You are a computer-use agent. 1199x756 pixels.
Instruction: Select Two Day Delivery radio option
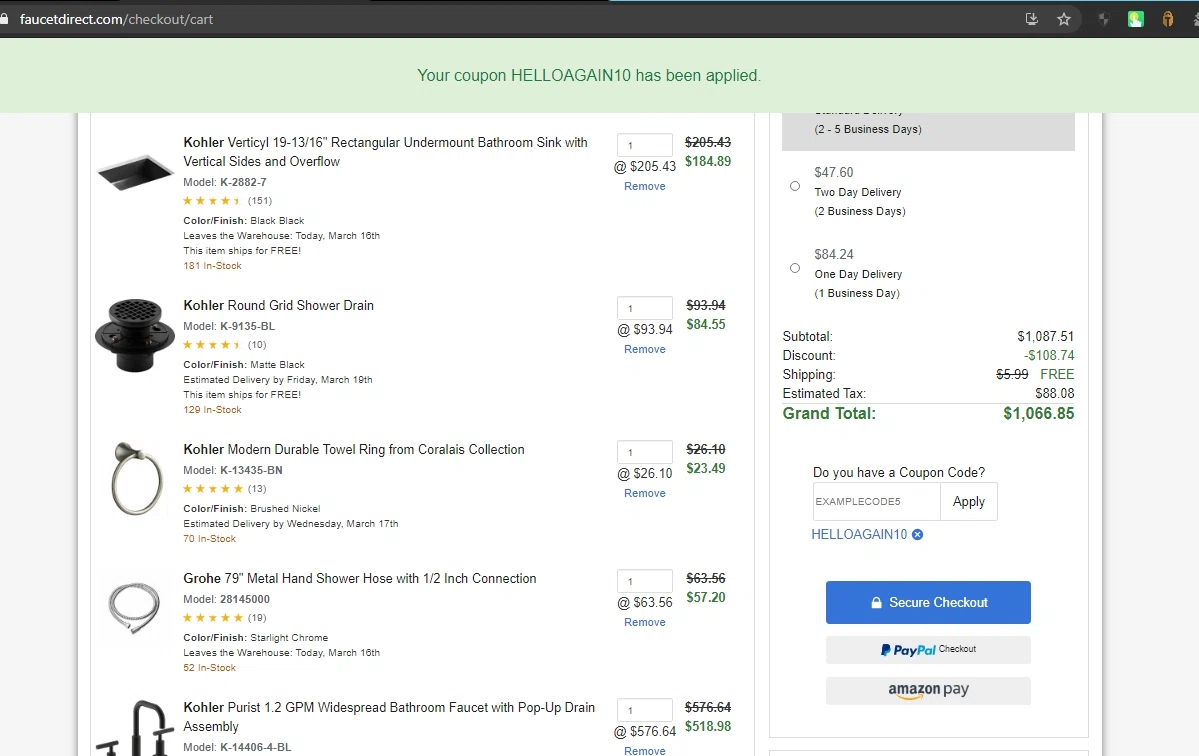(x=795, y=186)
